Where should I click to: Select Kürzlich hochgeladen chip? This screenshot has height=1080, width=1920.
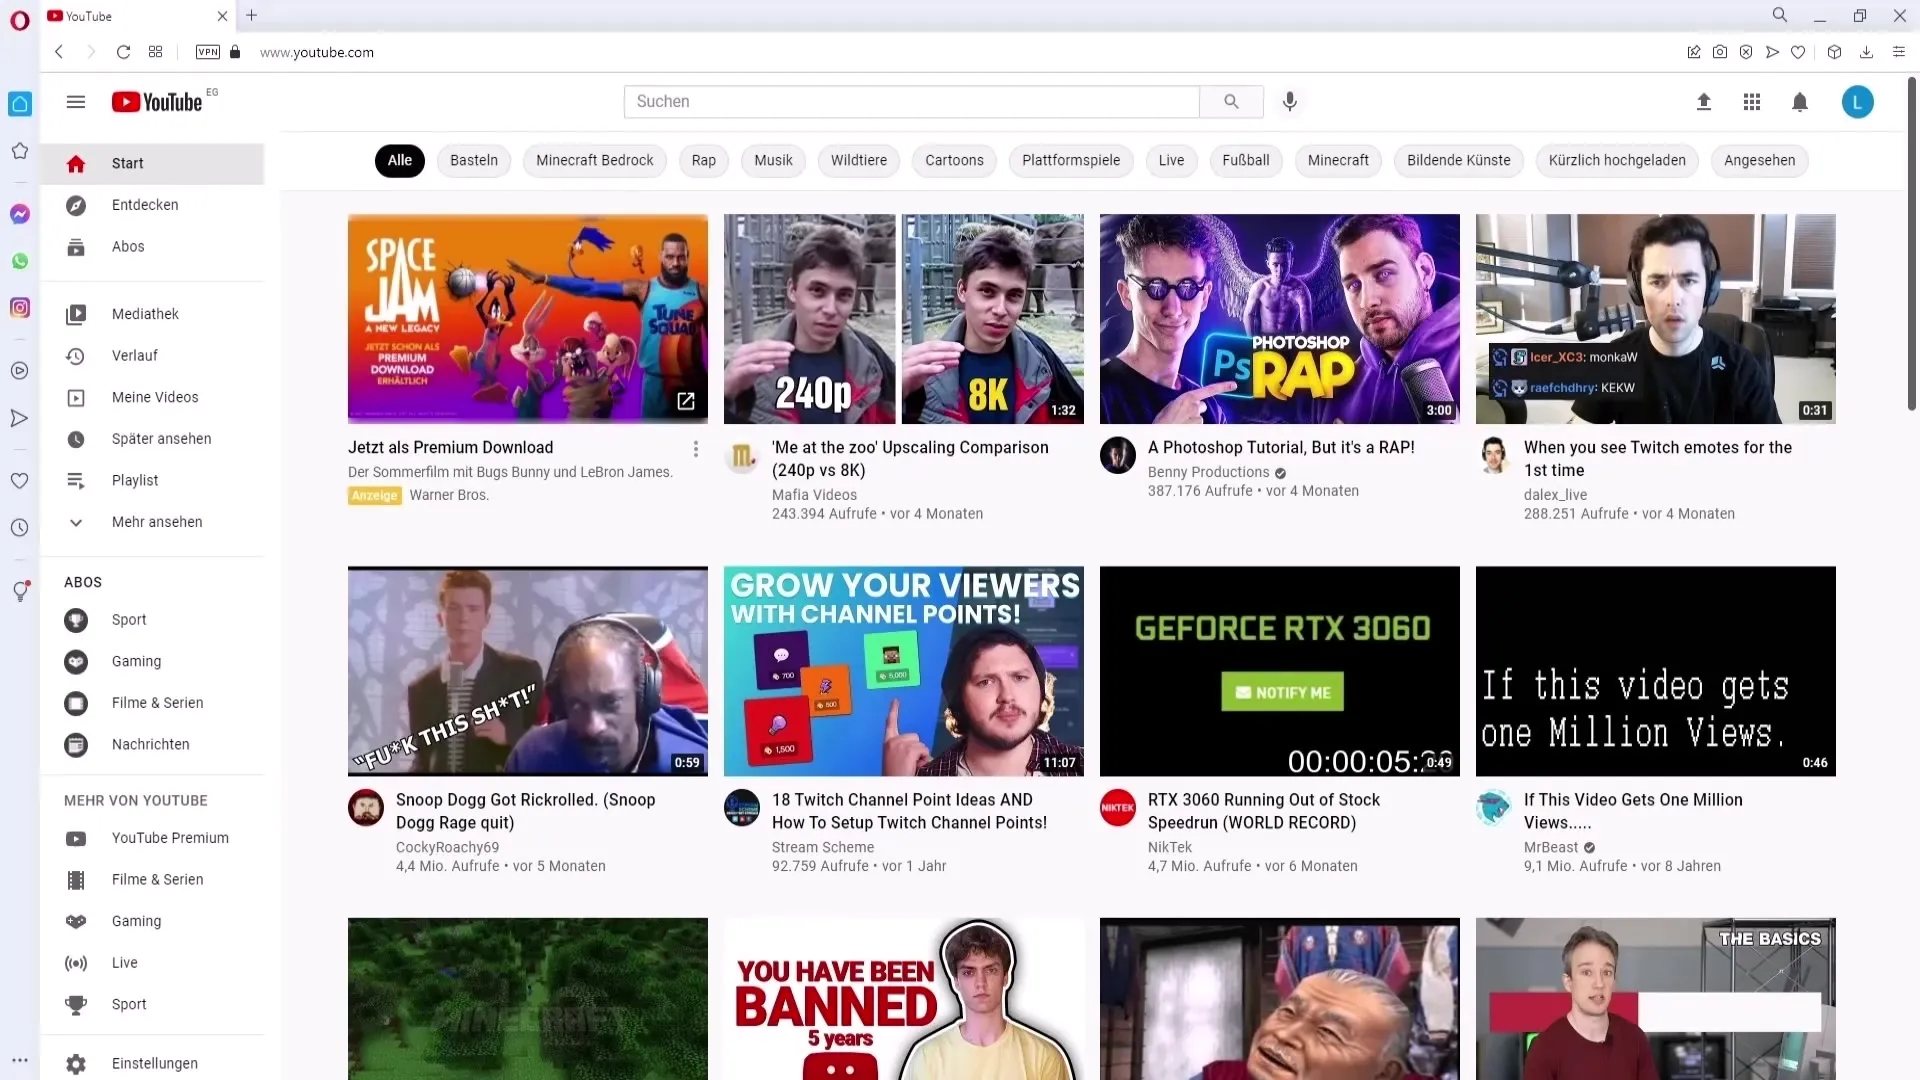pos(1617,160)
